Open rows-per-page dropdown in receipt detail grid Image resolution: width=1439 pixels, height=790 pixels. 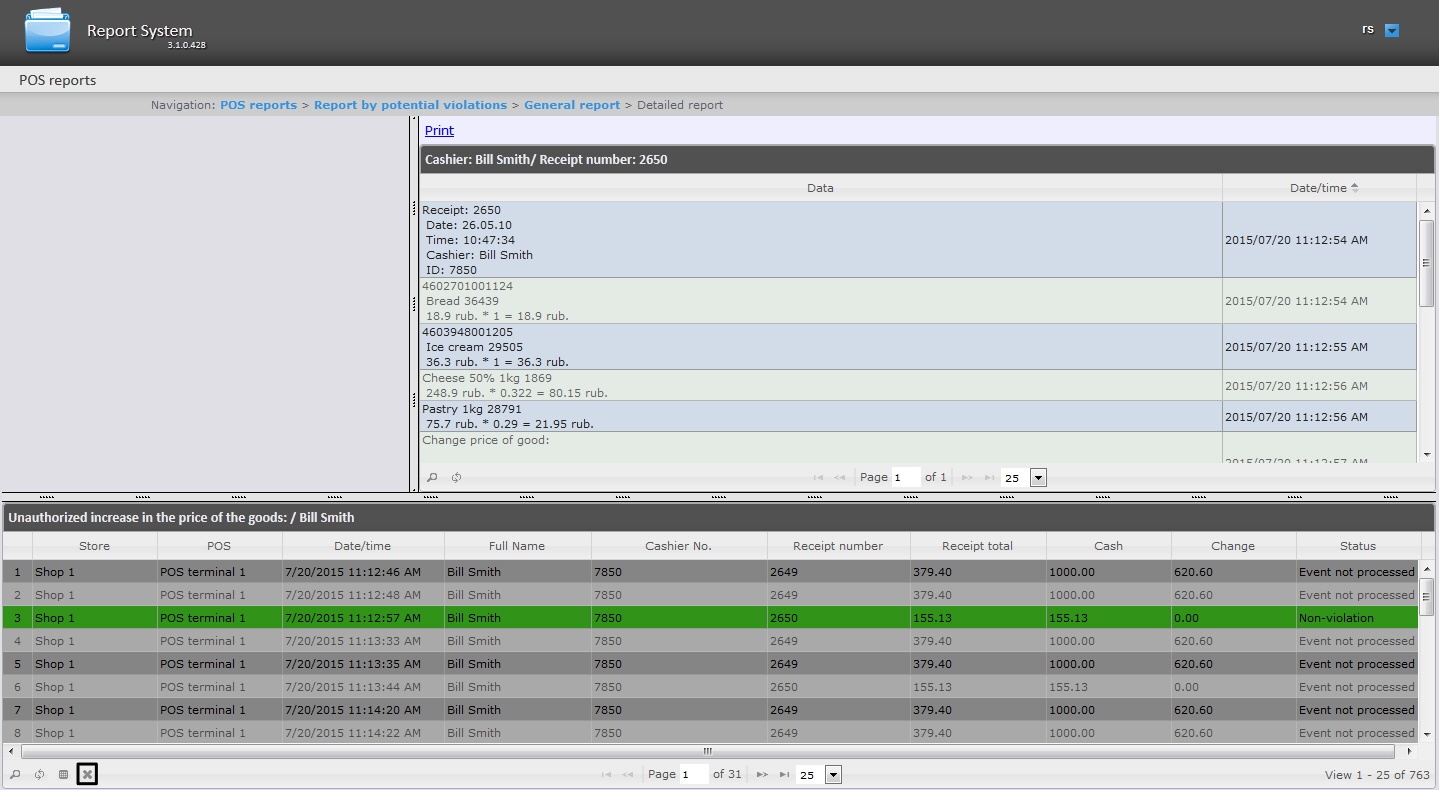(x=1038, y=478)
